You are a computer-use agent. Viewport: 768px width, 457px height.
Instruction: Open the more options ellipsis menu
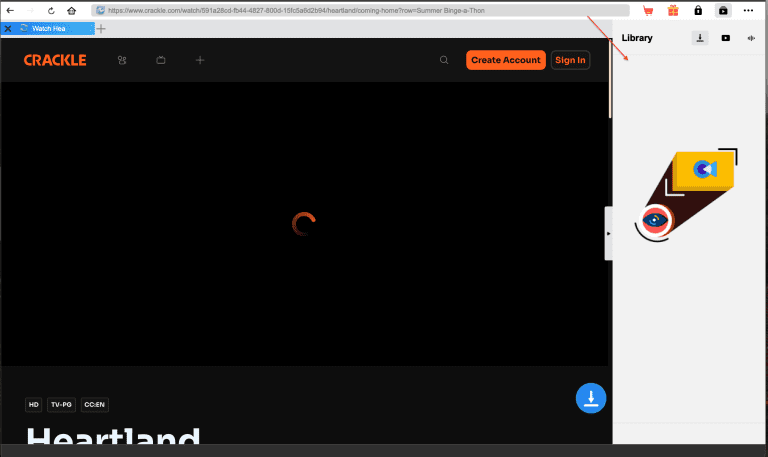pos(748,10)
